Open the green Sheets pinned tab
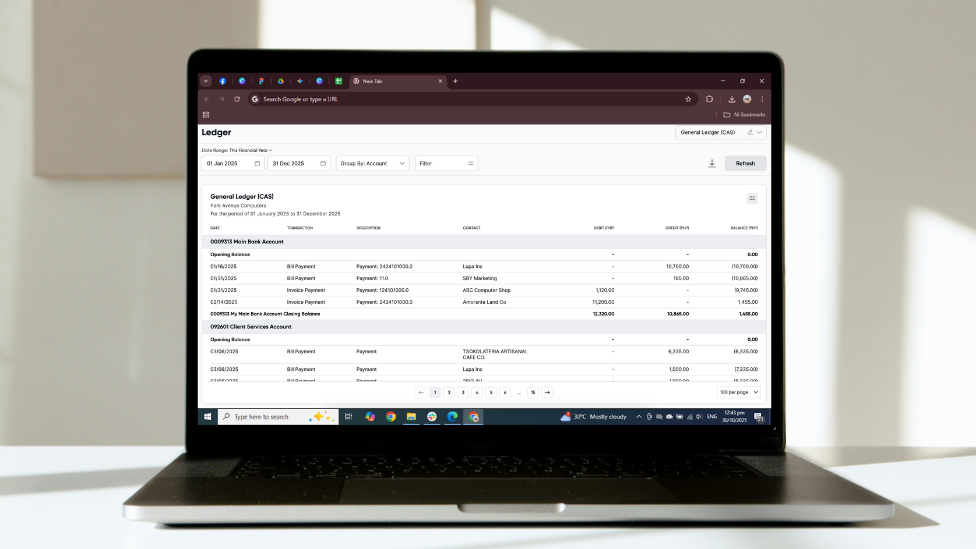 [x=339, y=81]
